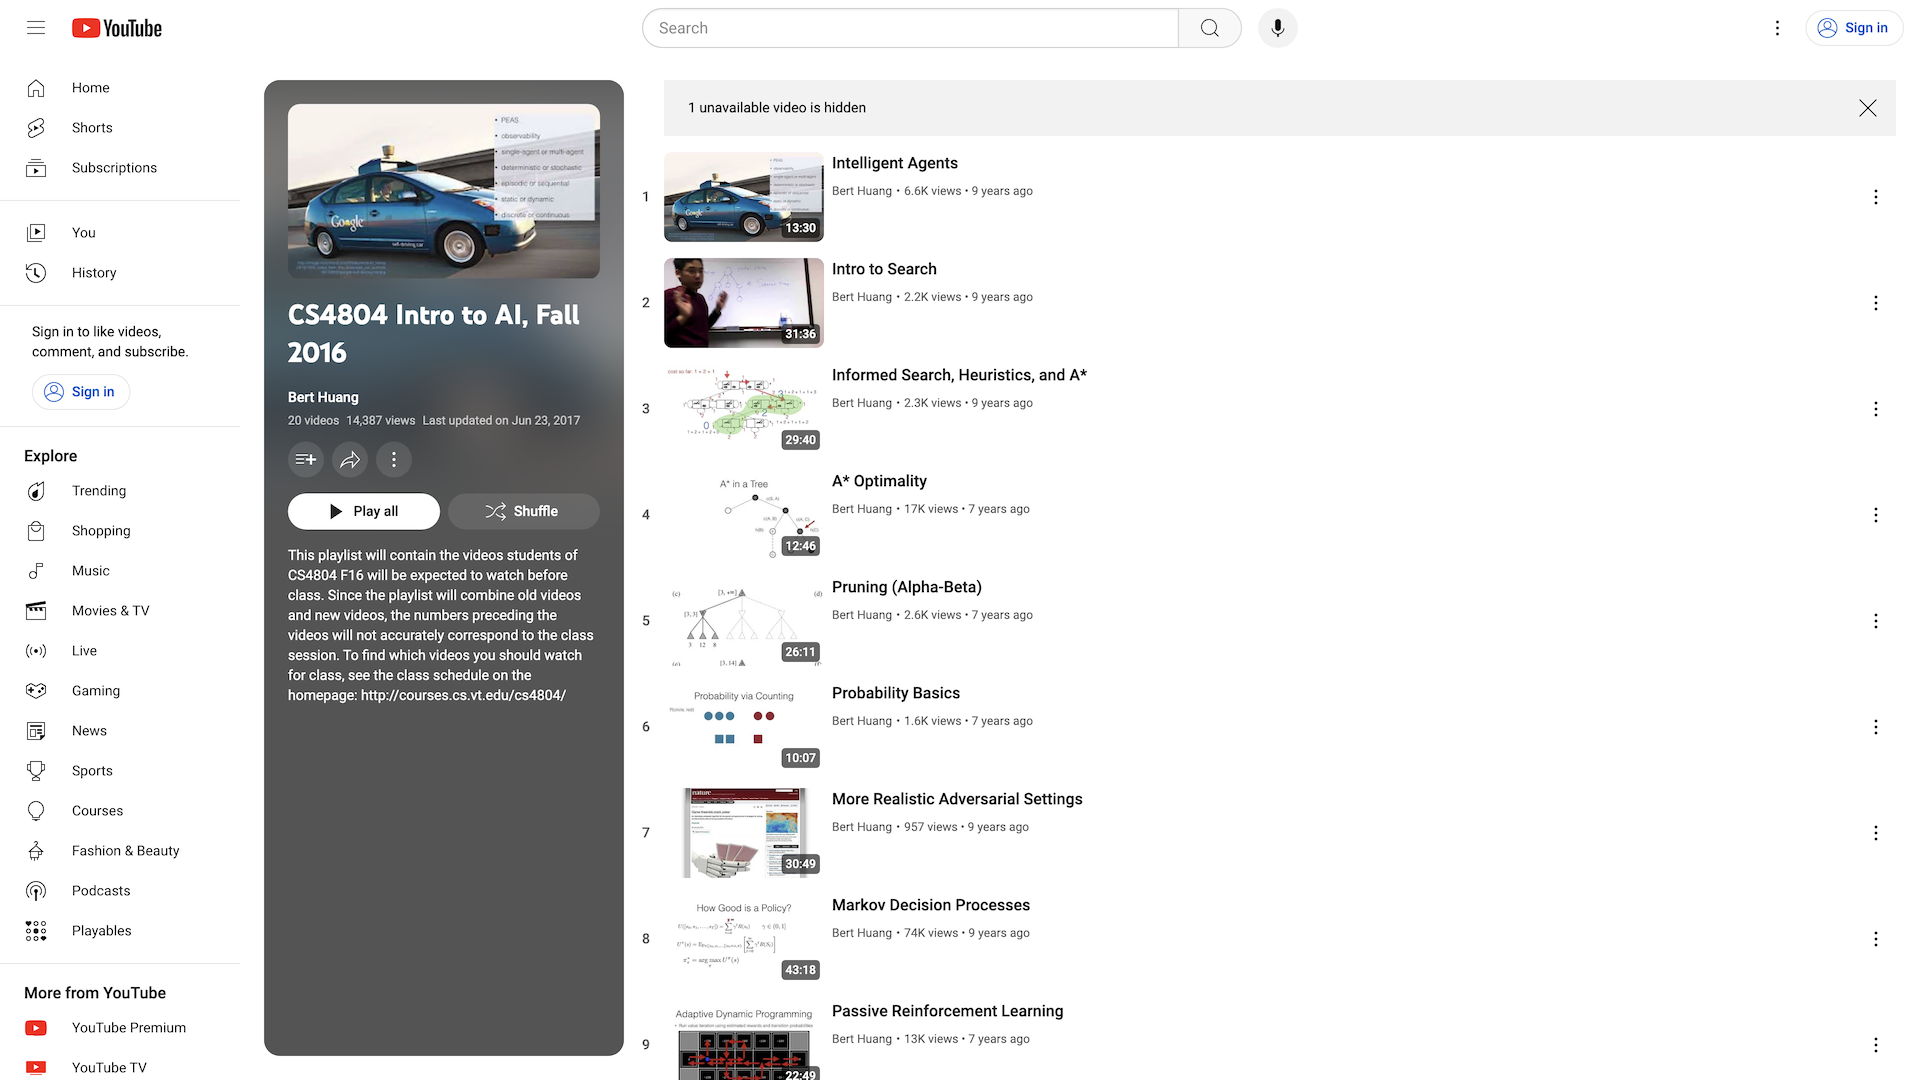1920x1080 pixels.
Task: Open More Realistic Adversarial Settings video
Action: point(957,799)
